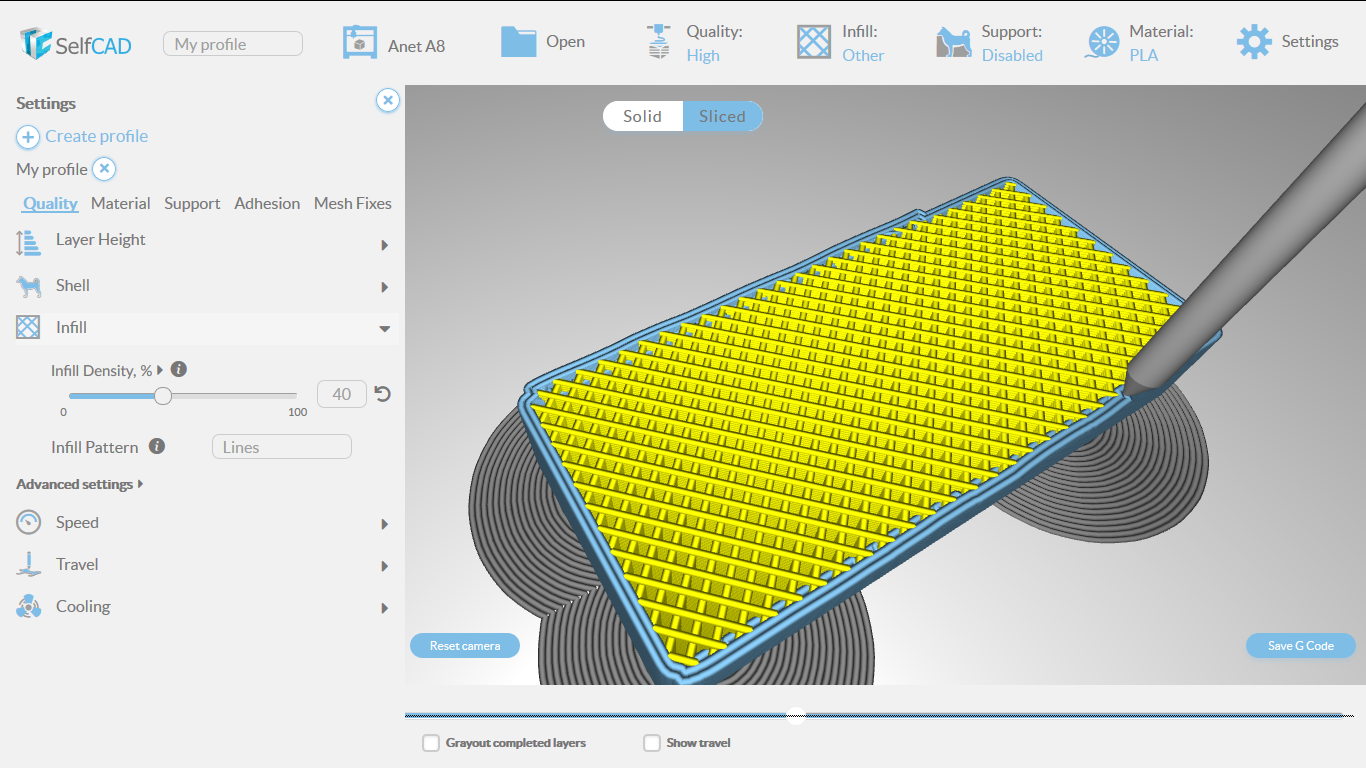Click the Create profile link
Image resolution: width=1366 pixels, height=768 pixels.
(x=97, y=136)
